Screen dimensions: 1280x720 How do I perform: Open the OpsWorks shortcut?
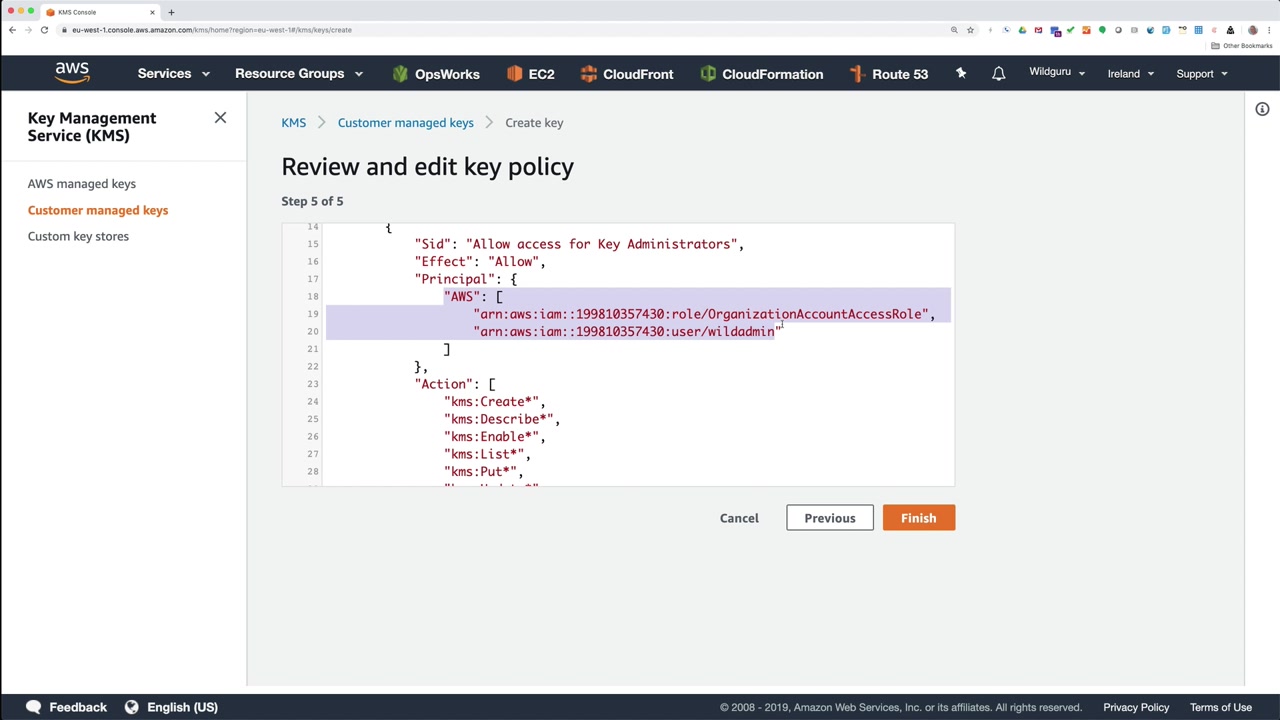point(436,74)
